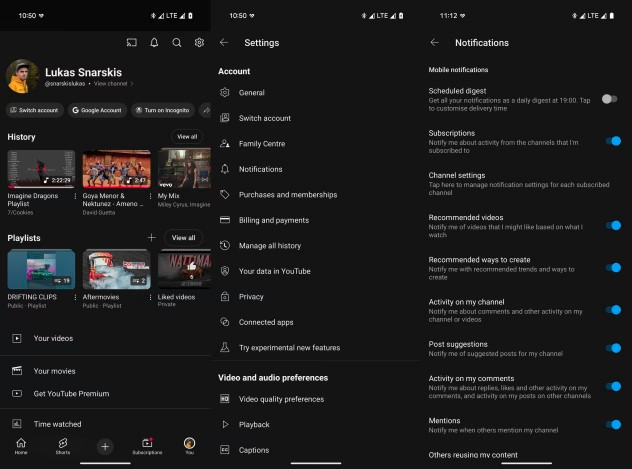This screenshot has width=632, height=469.
Task: Tap the create plus button in bottom bar
Action: [x=105, y=446]
